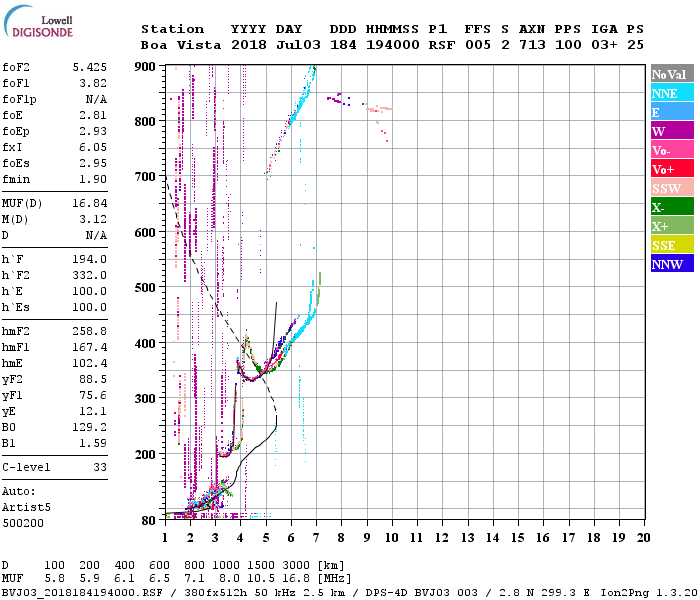Click the foEp value 2.93
This screenshot has width=700, height=600.
point(93,131)
